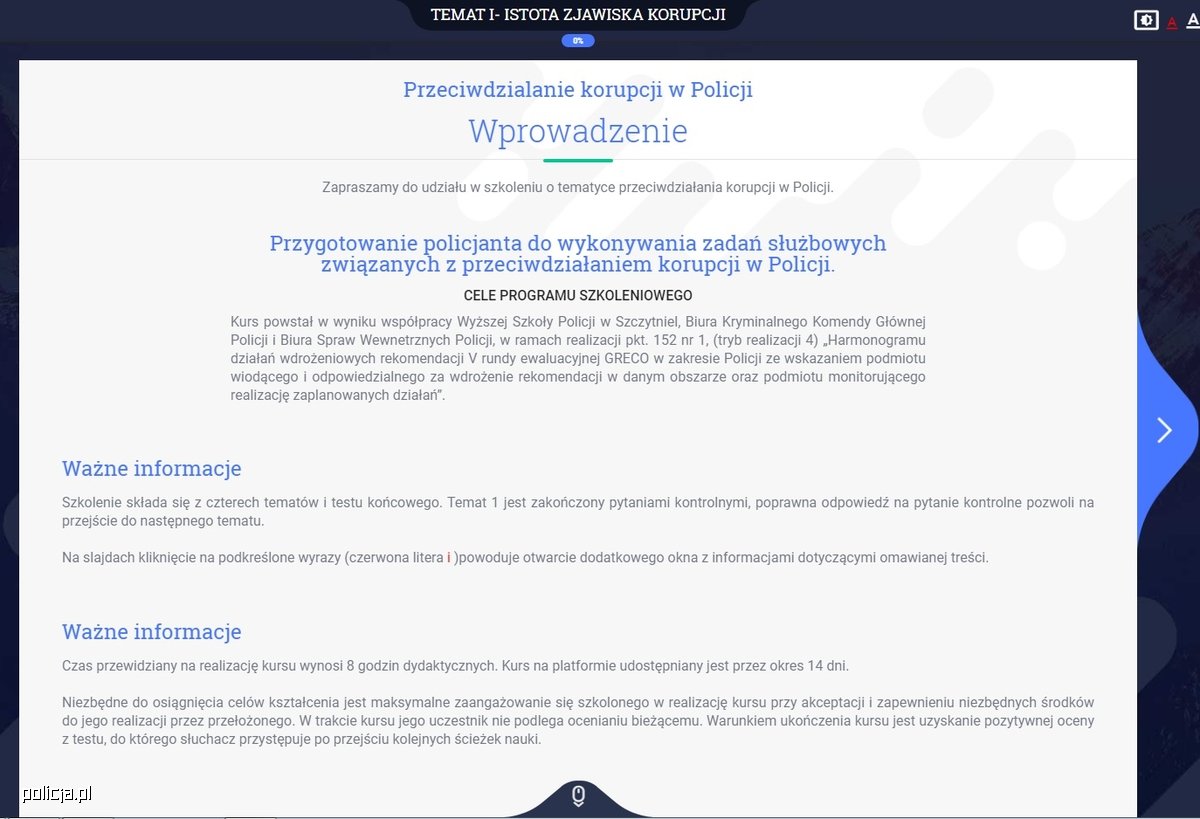Click the 0% course progress indicator
Image resolution: width=1200 pixels, height=819 pixels.
[578, 41]
